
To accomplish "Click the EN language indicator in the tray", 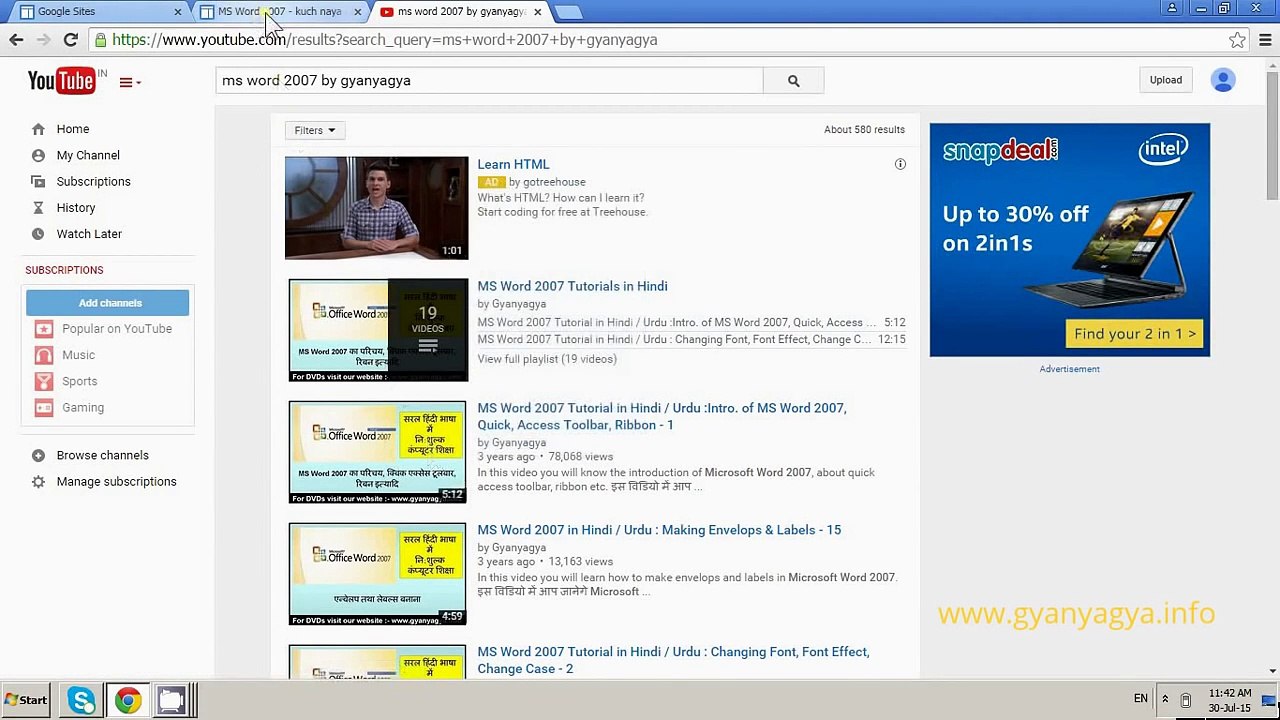I will coord(1141,699).
